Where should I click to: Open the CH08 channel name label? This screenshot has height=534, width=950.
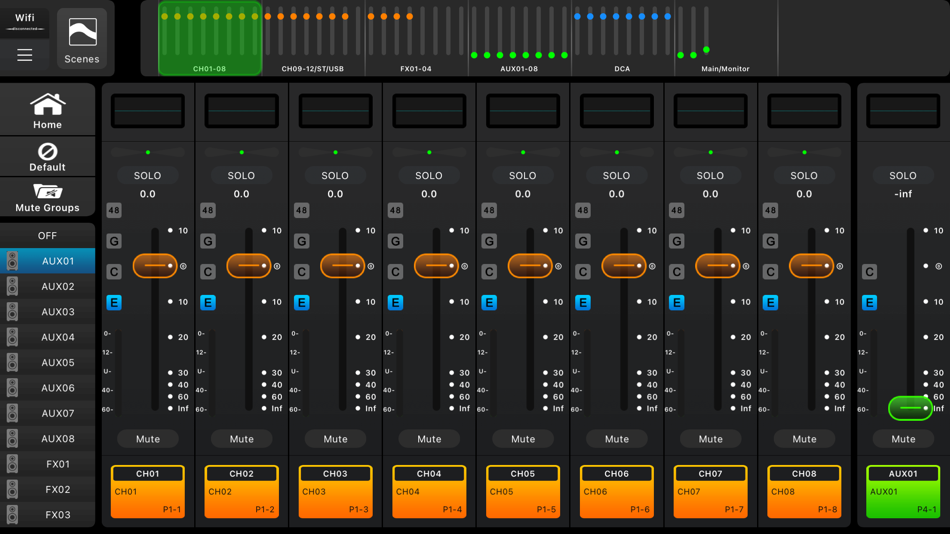[804, 492]
